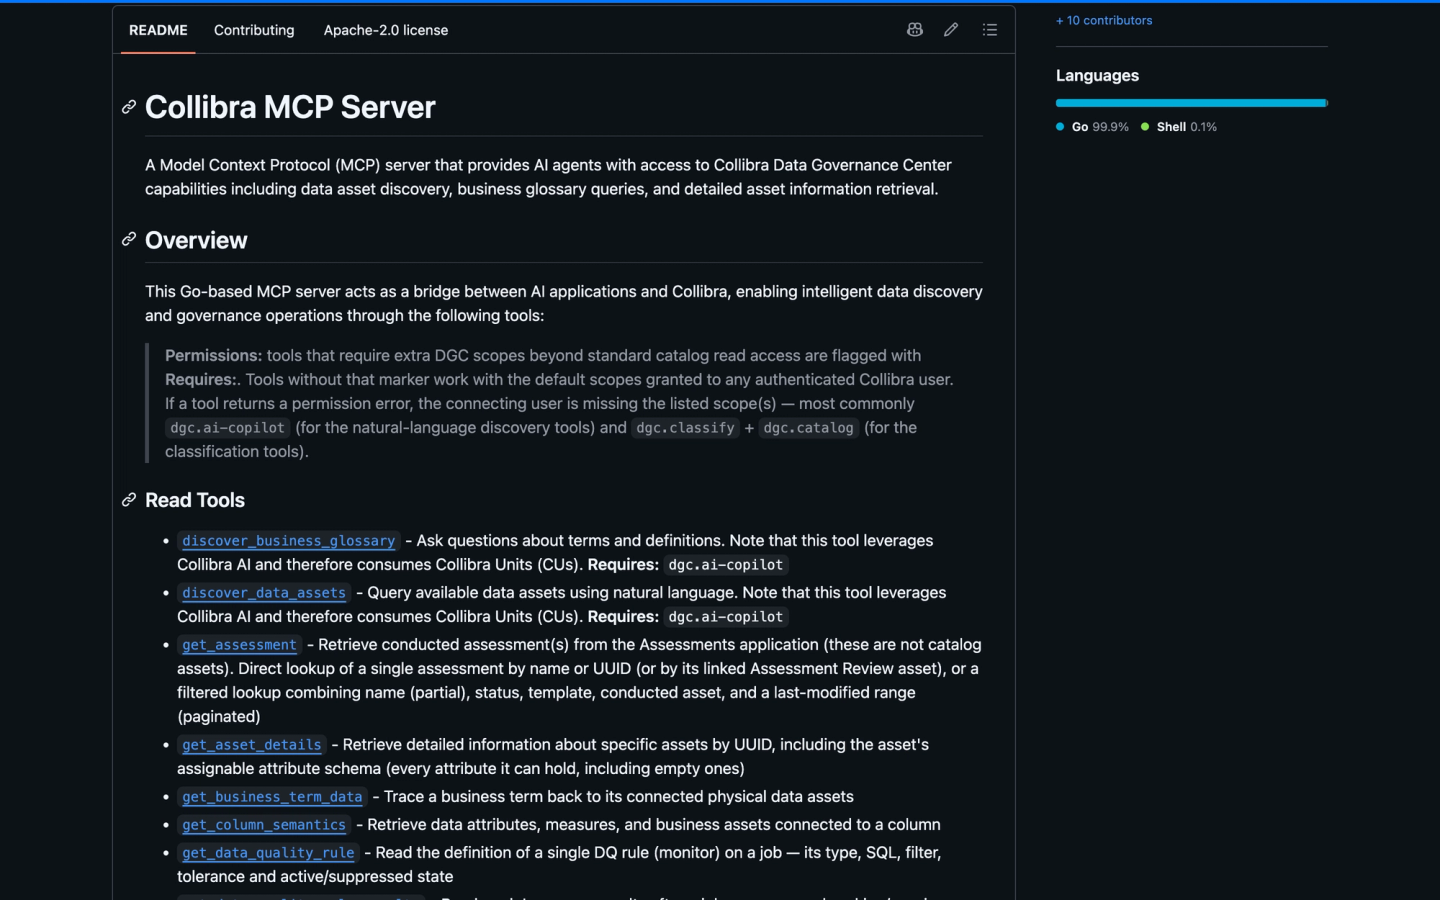
Task: Open the get_asset_details link
Action: tap(252, 745)
